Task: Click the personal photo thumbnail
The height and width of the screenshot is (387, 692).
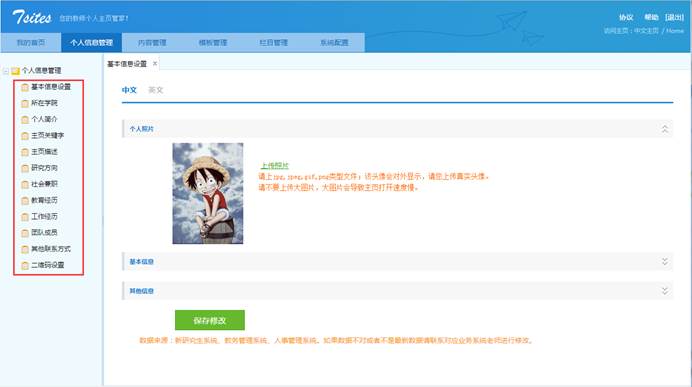Action: point(208,193)
